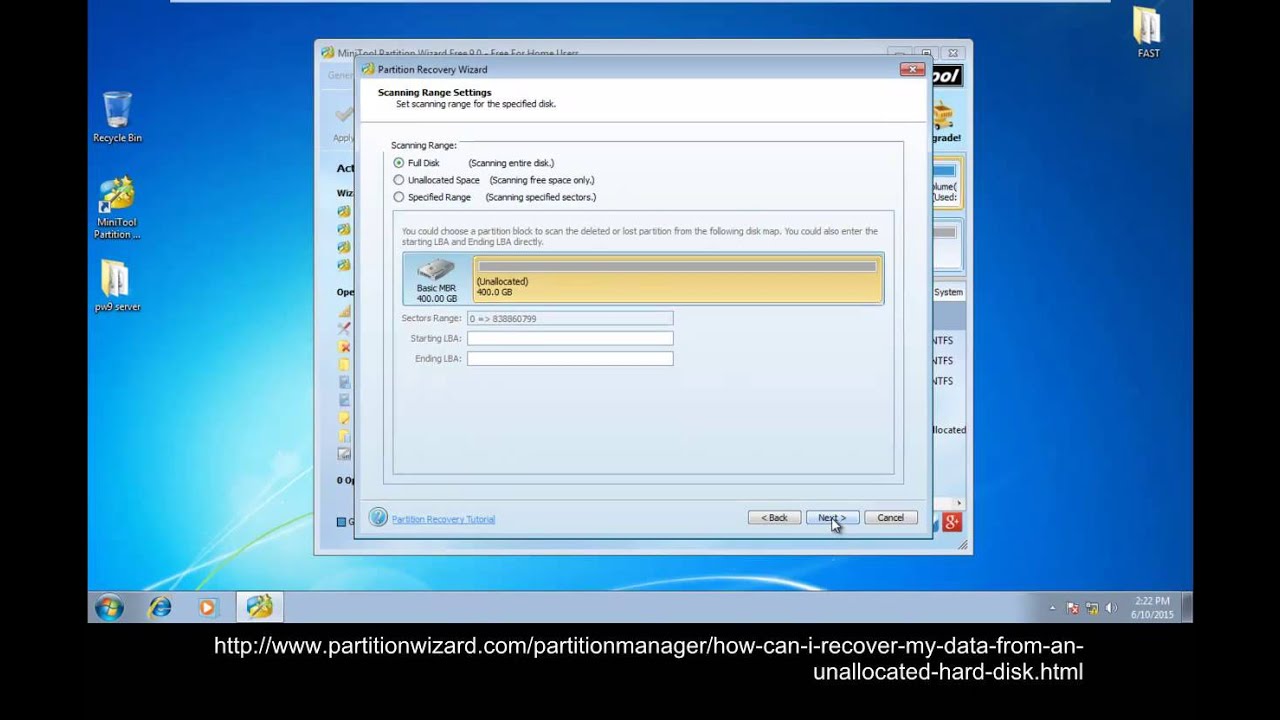Open the pw9 server desktop folder

(117, 286)
